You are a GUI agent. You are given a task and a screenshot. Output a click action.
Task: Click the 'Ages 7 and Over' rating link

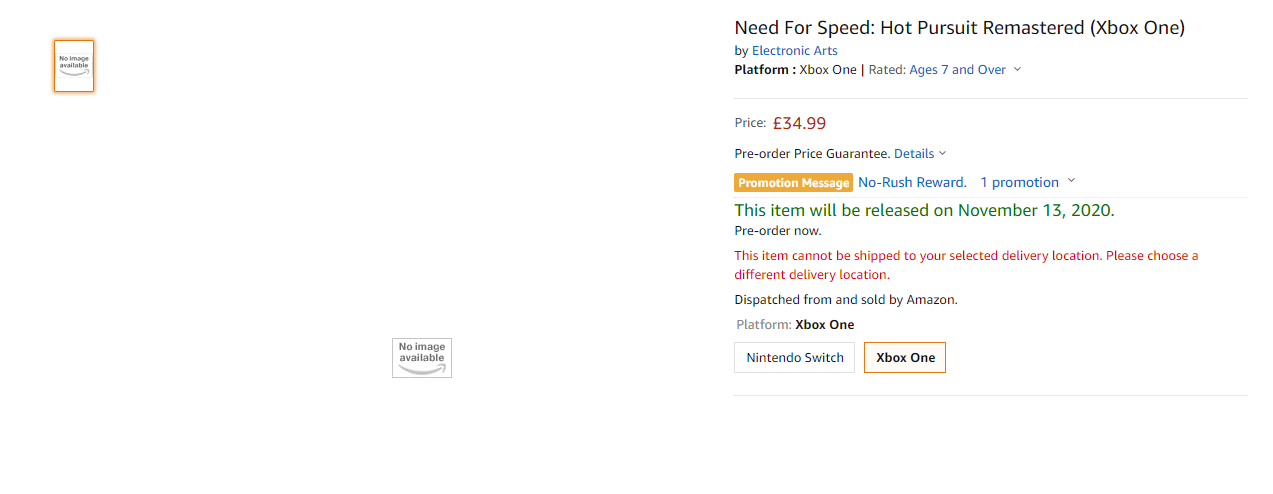(x=957, y=70)
